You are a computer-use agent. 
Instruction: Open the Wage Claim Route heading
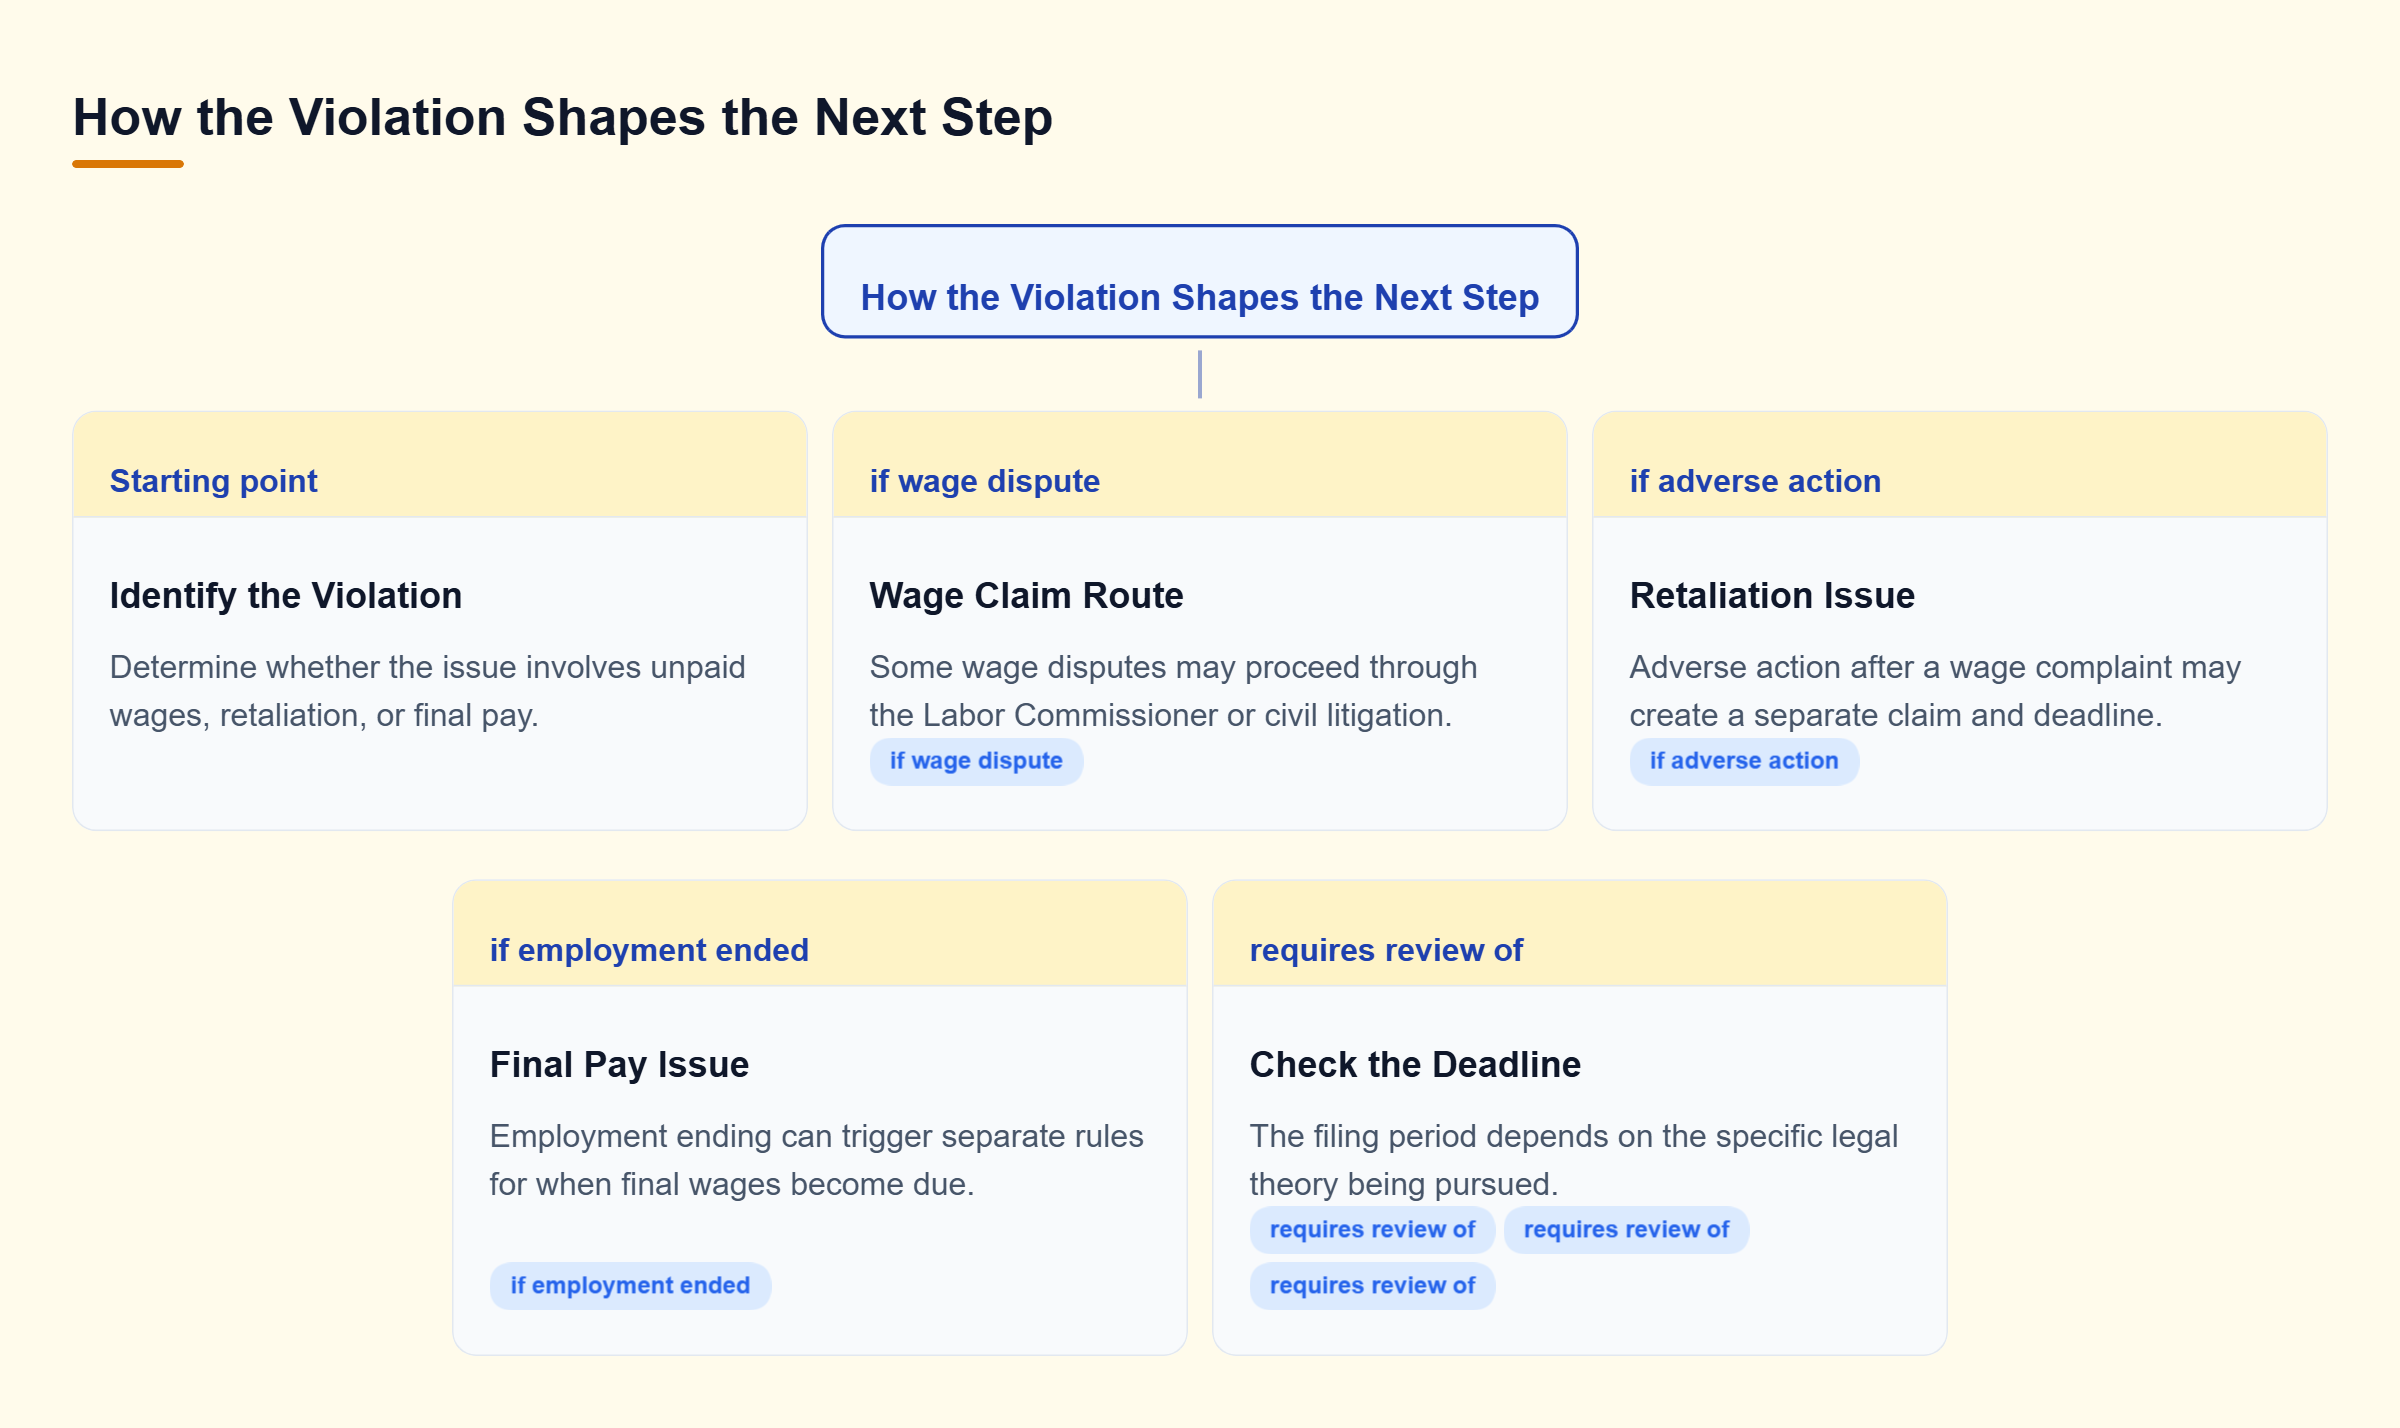coord(1027,595)
